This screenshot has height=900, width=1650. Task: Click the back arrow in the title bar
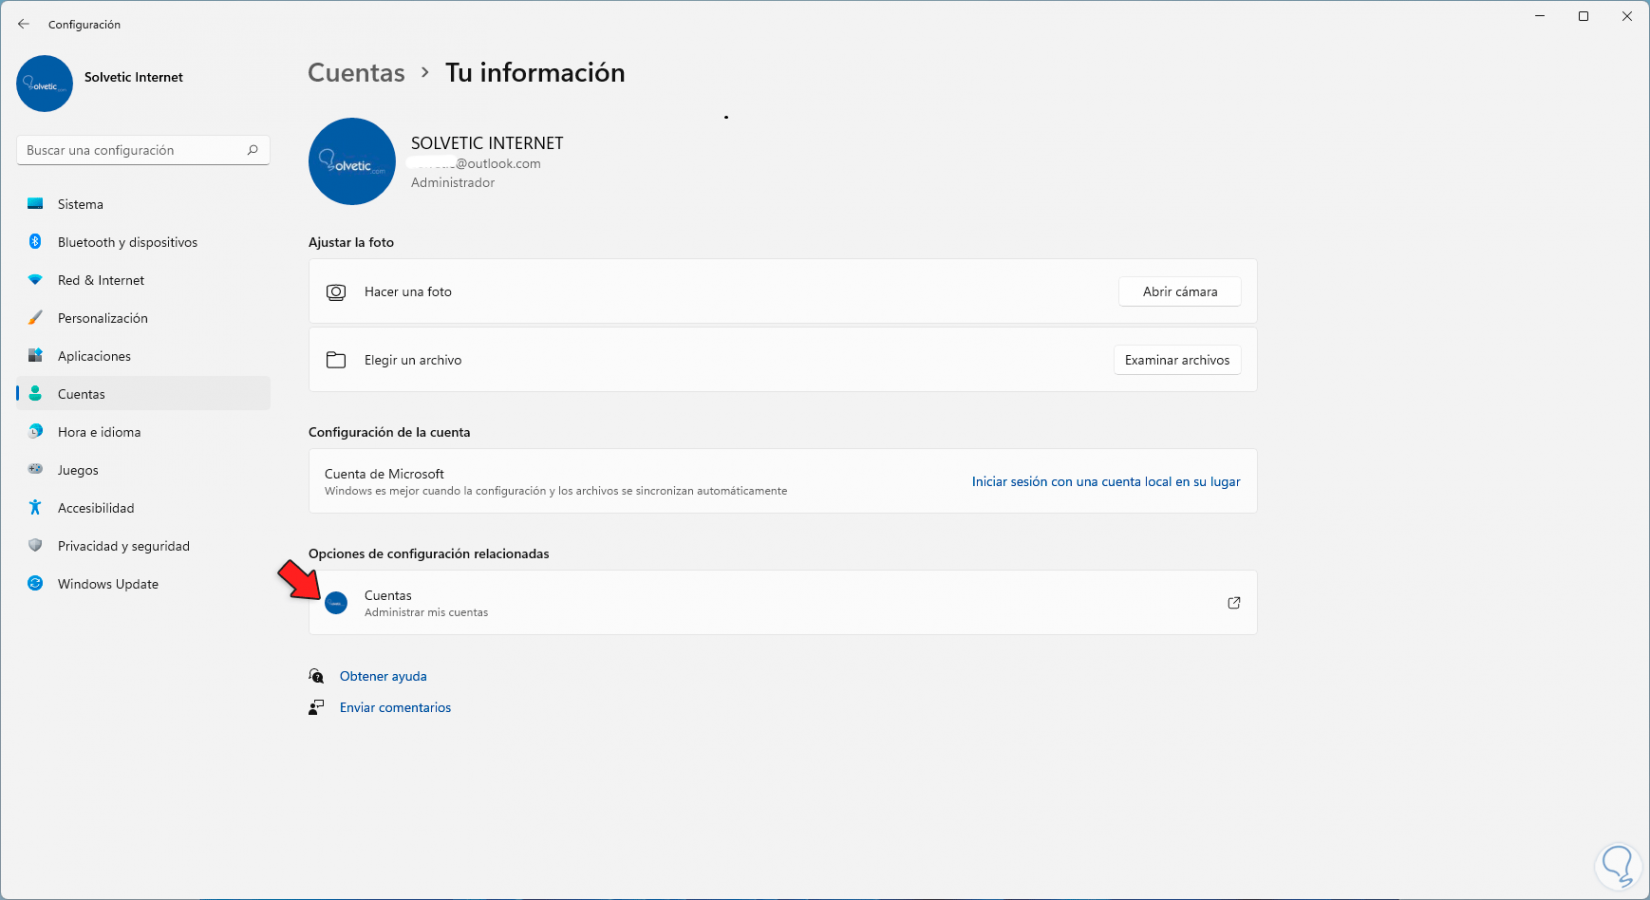coord(24,24)
